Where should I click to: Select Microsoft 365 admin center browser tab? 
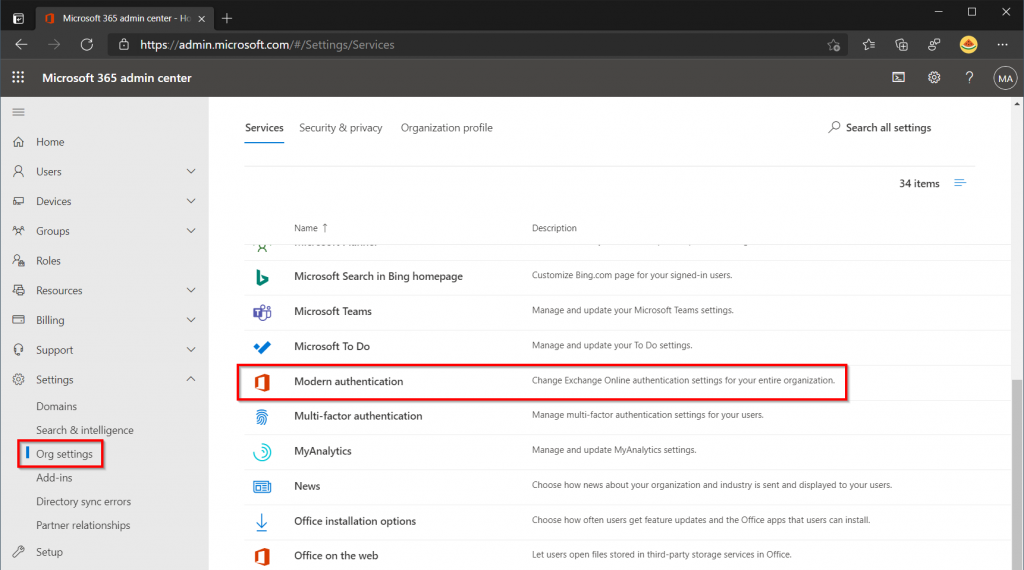[x=124, y=18]
